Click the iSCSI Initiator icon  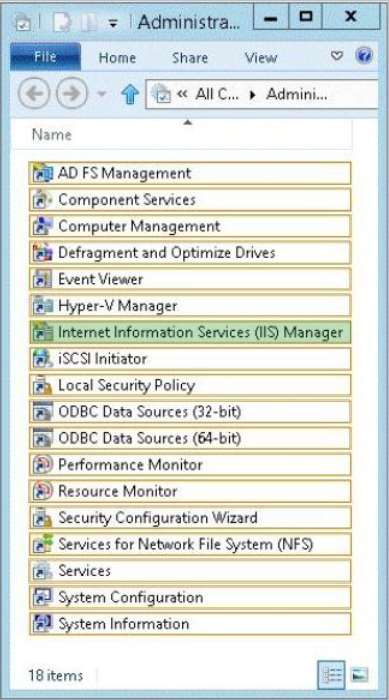pyautogui.click(x=43, y=358)
